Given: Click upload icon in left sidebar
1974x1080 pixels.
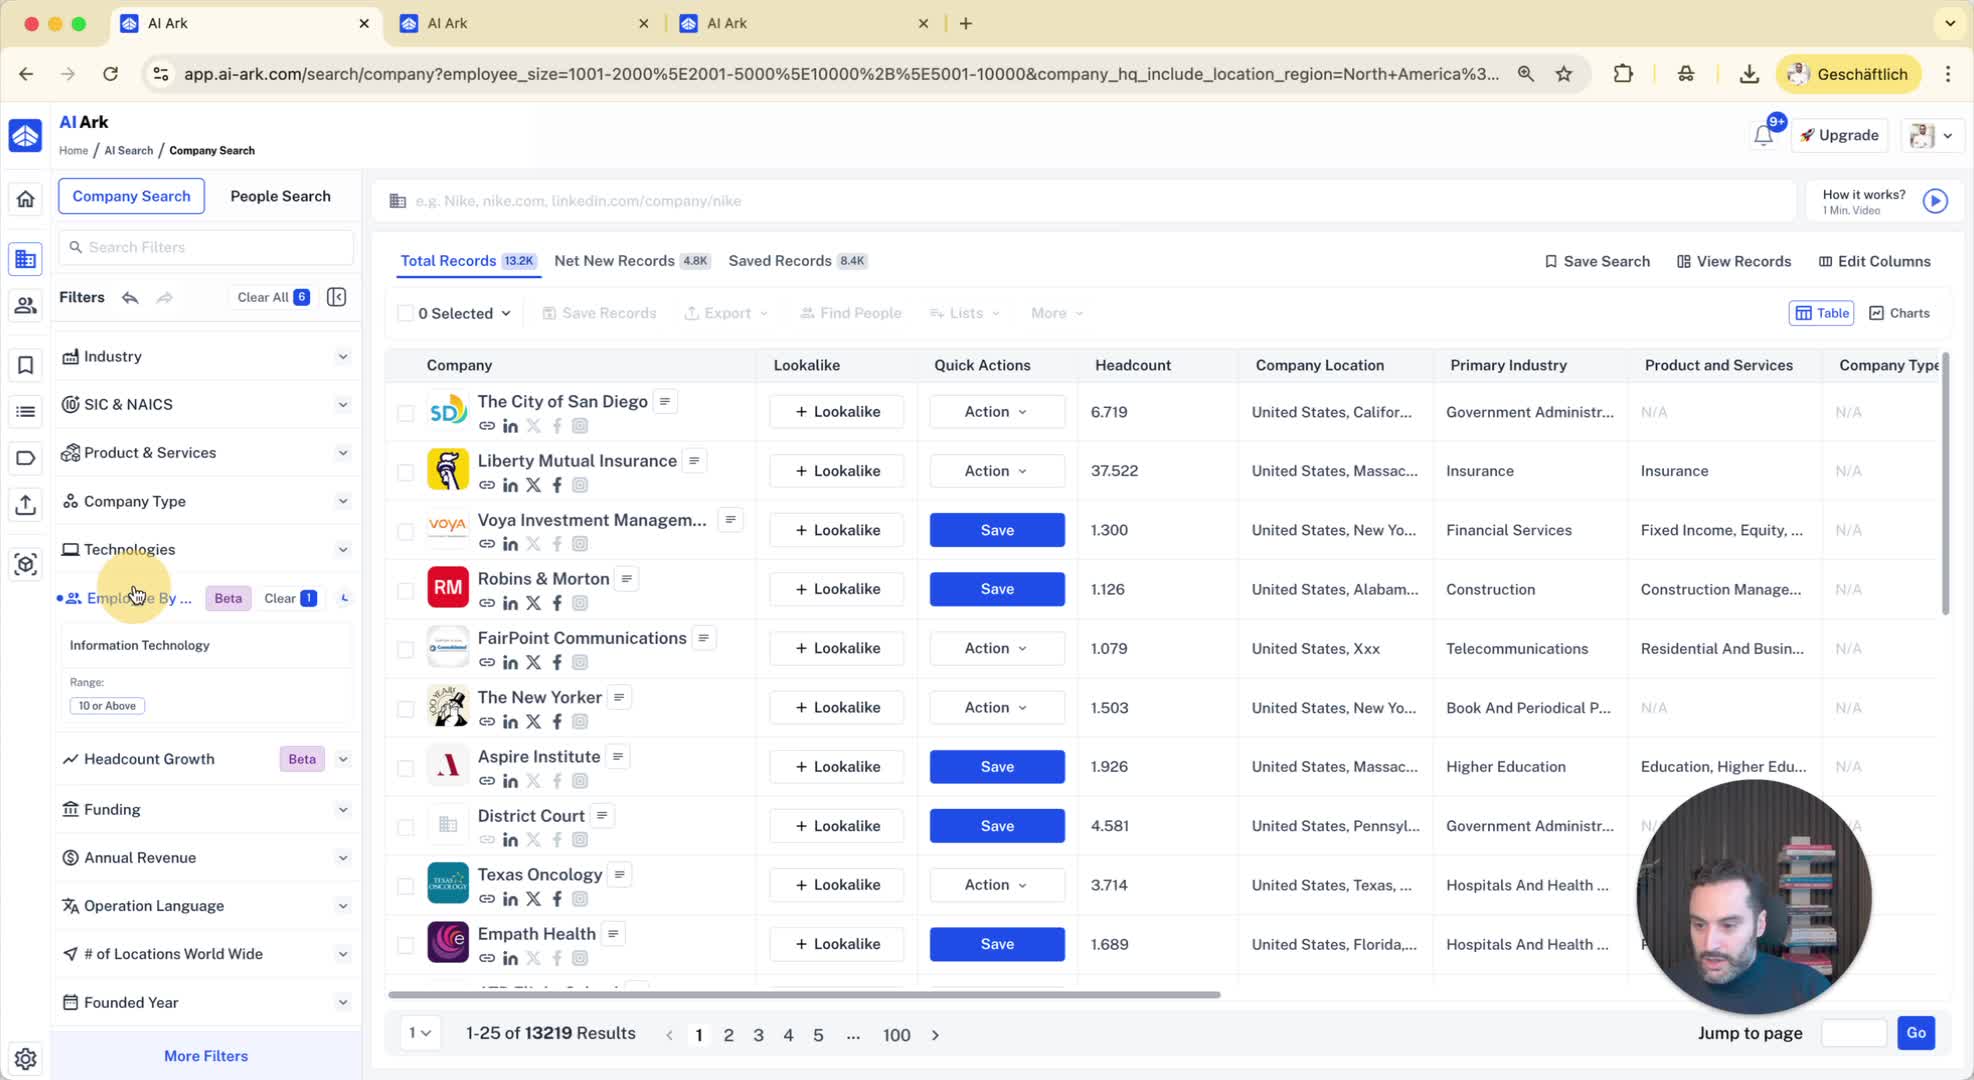Looking at the screenshot, I should [26, 505].
